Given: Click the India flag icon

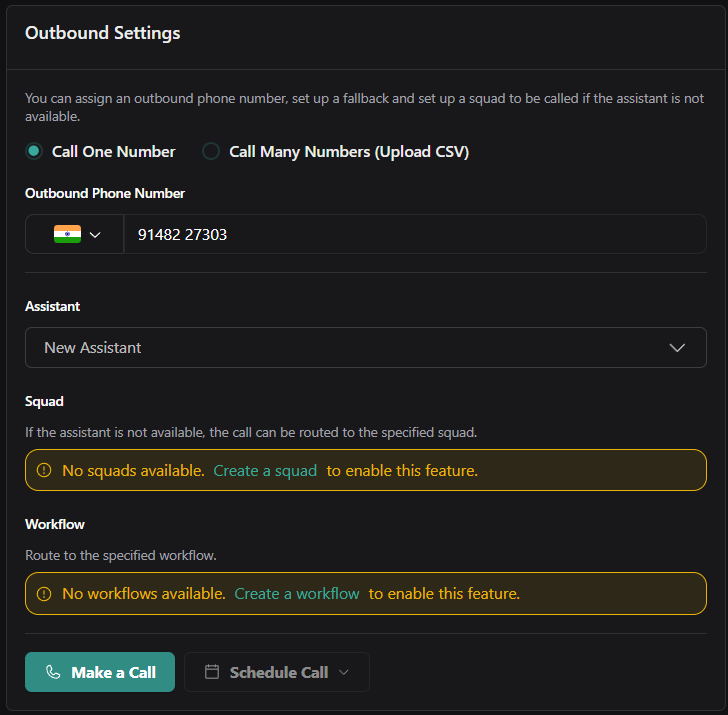Looking at the screenshot, I should pos(67,234).
